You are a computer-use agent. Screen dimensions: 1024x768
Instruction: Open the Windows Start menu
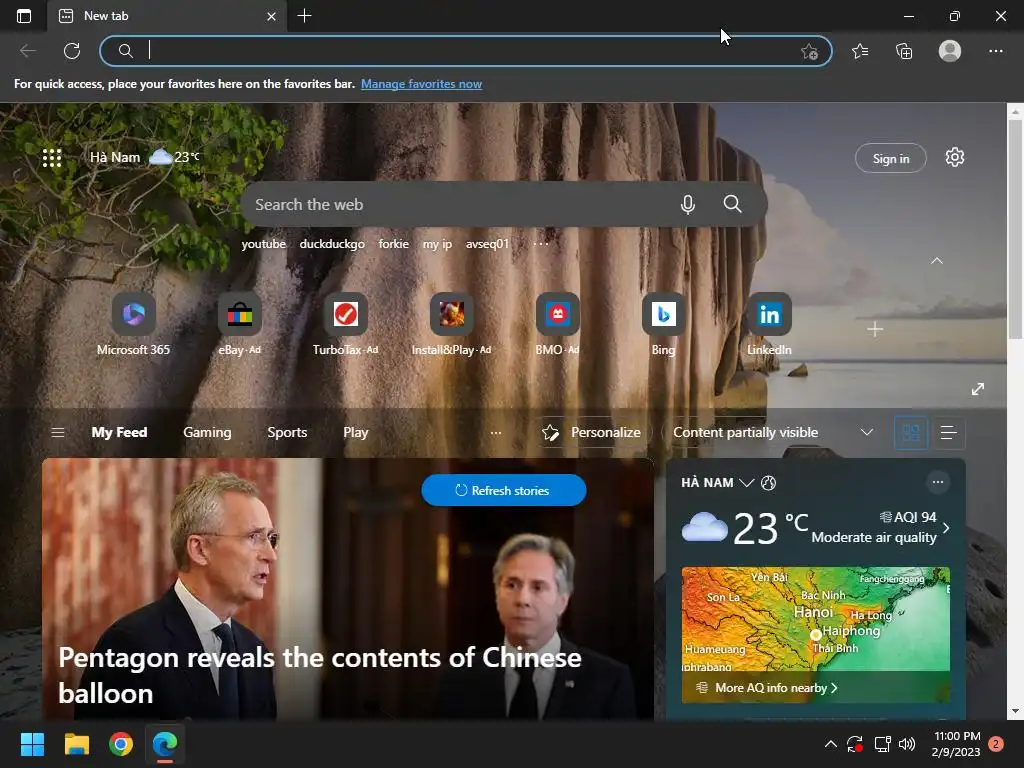point(32,744)
